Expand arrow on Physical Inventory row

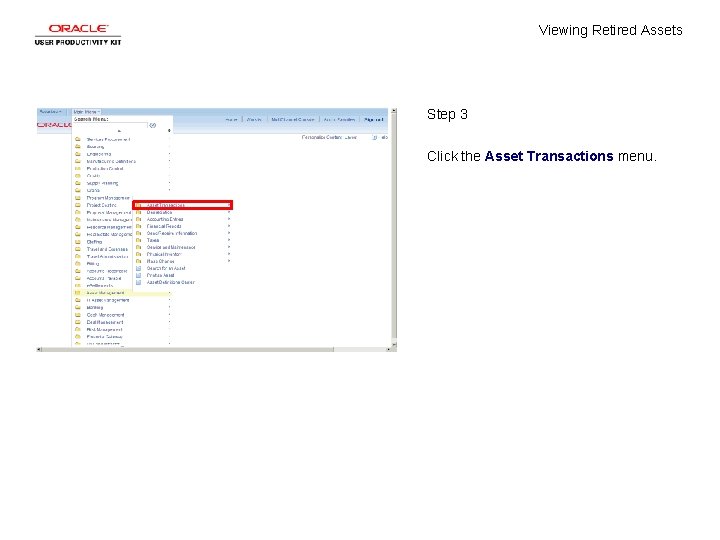point(229,254)
